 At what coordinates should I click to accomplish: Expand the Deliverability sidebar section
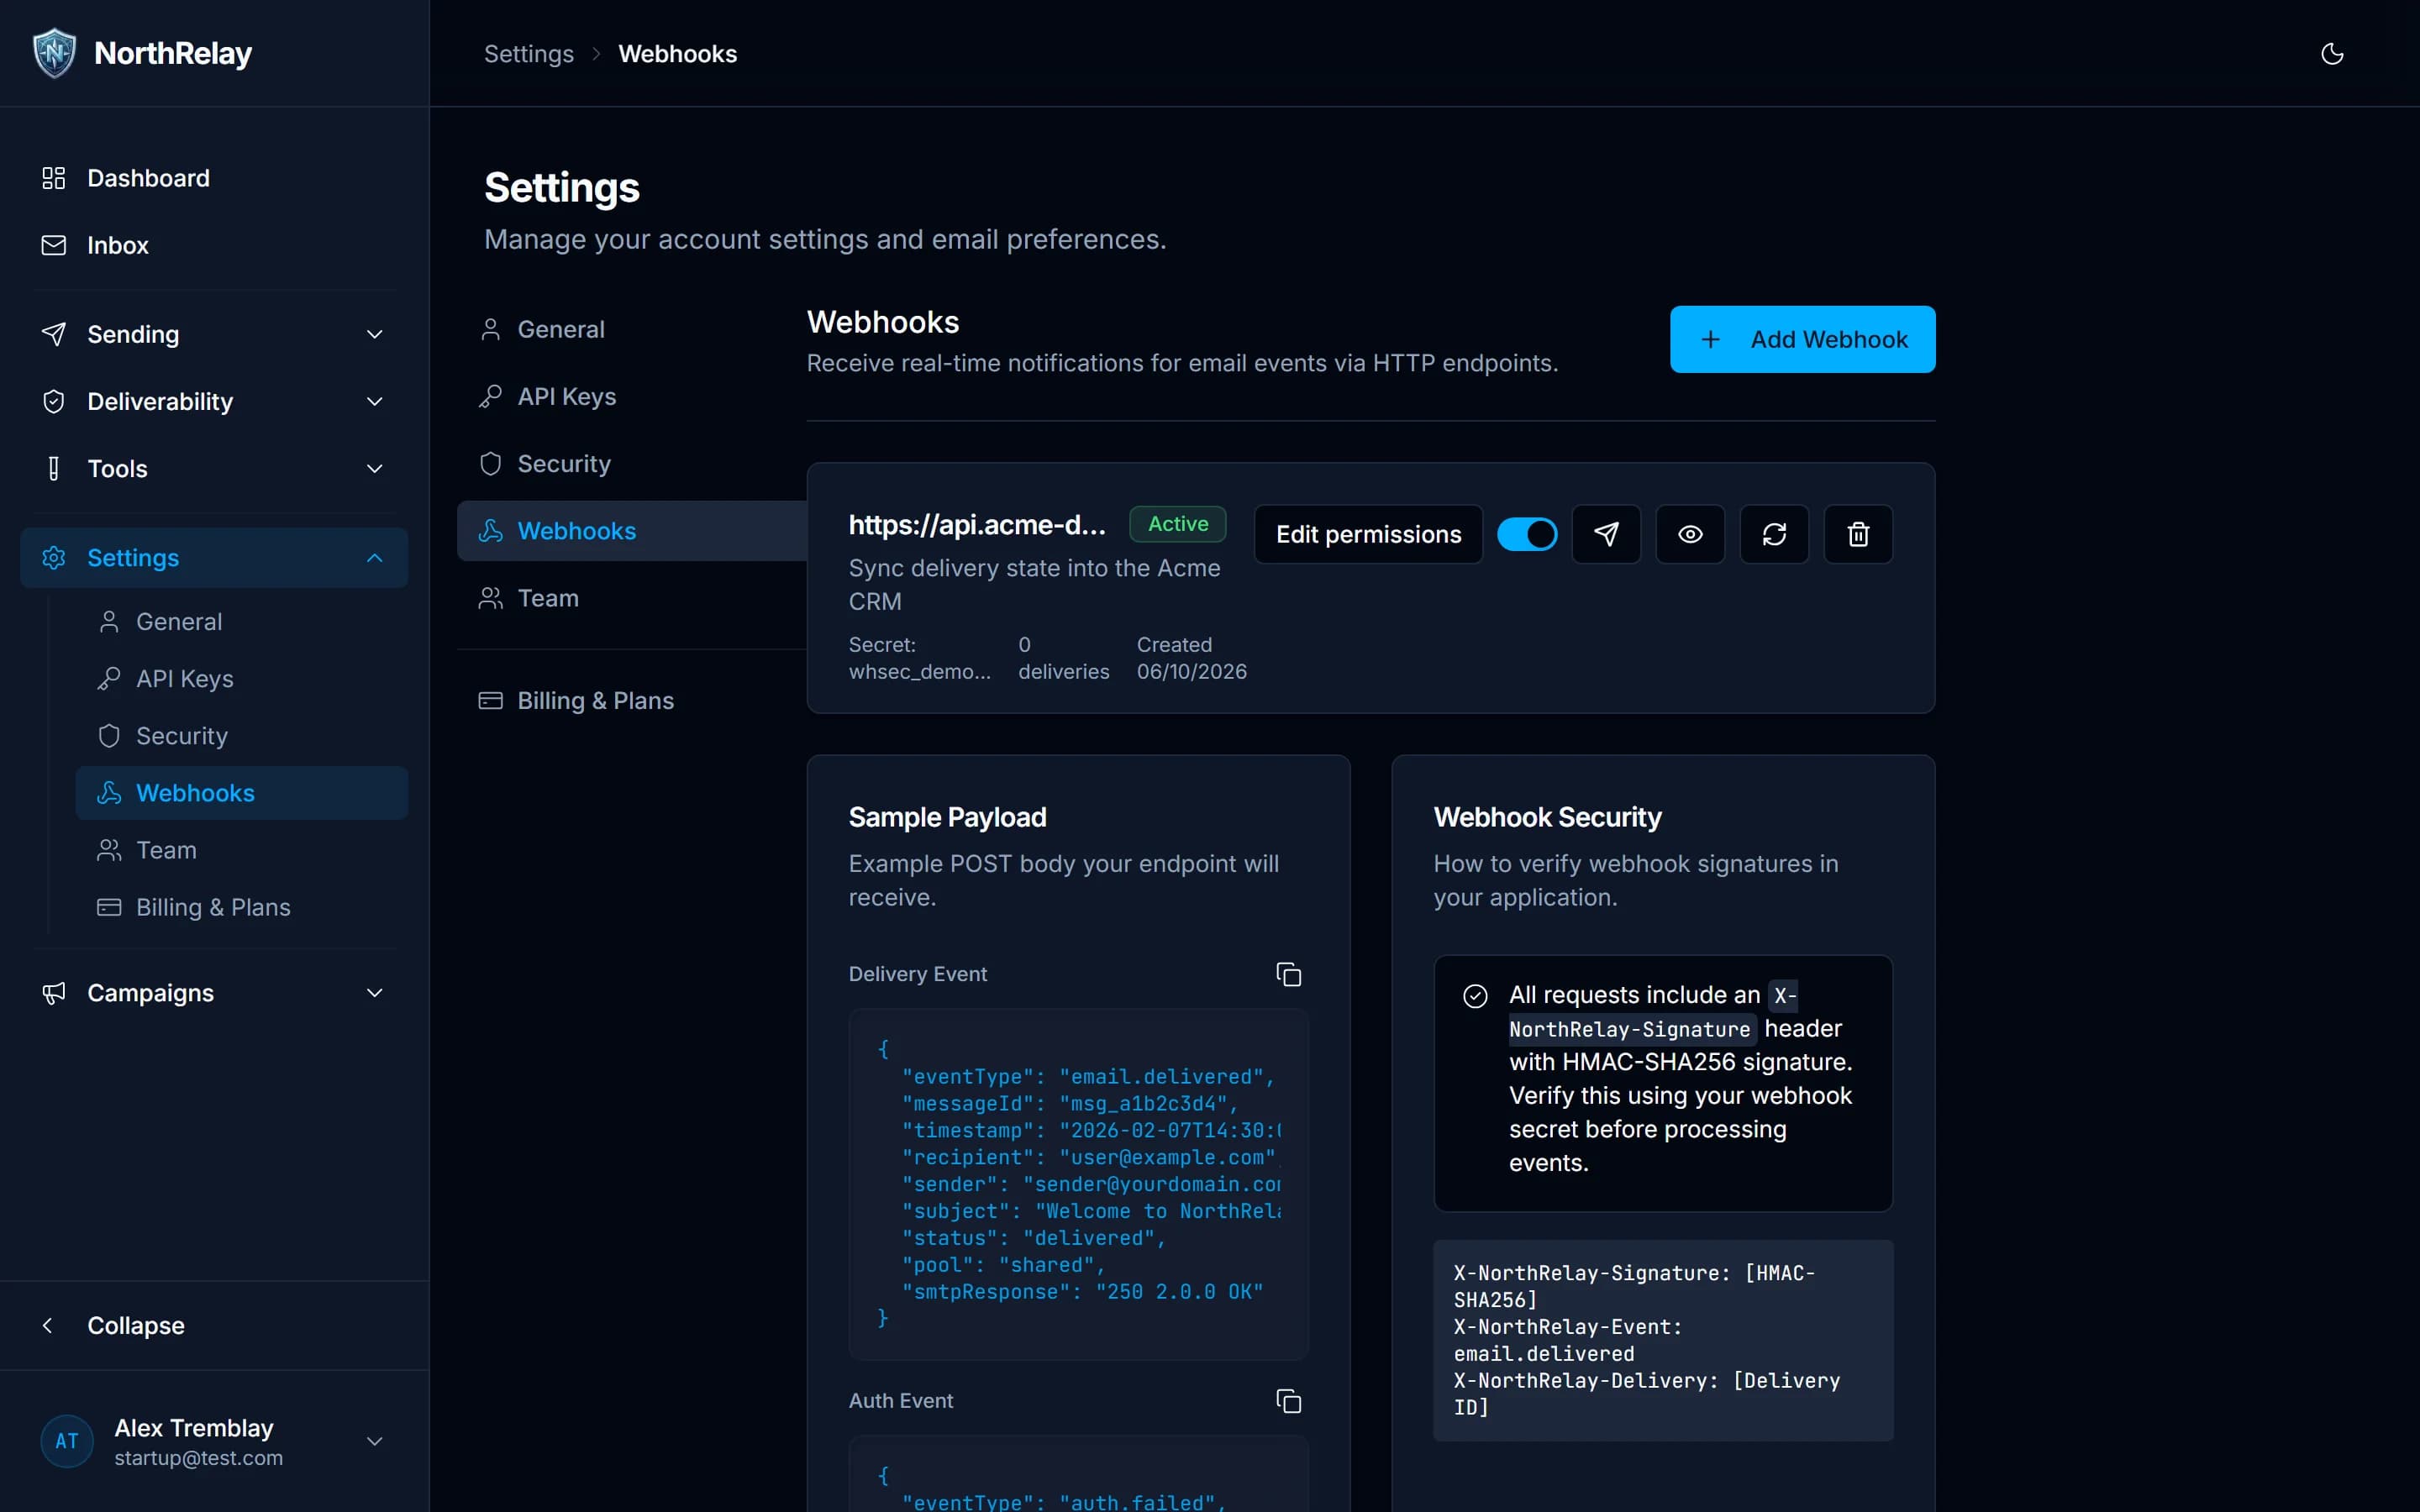click(214, 401)
